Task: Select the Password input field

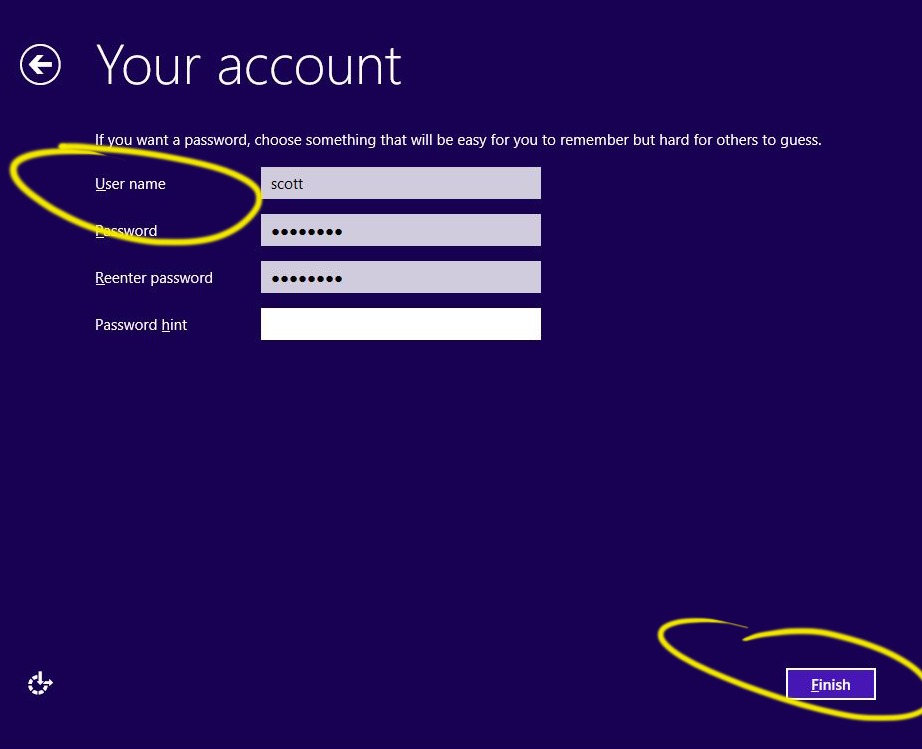Action: coord(400,230)
